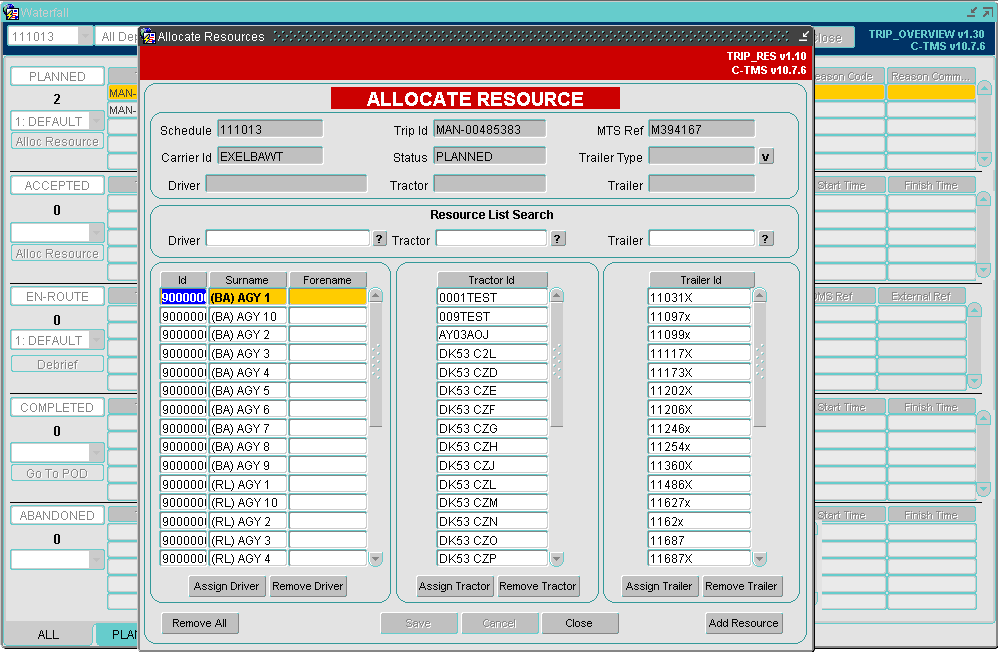This screenshot has width=998, height=652.
Task: Expand the PLANNED 1: DEFAULT dropdown
Action: (97, 120)
